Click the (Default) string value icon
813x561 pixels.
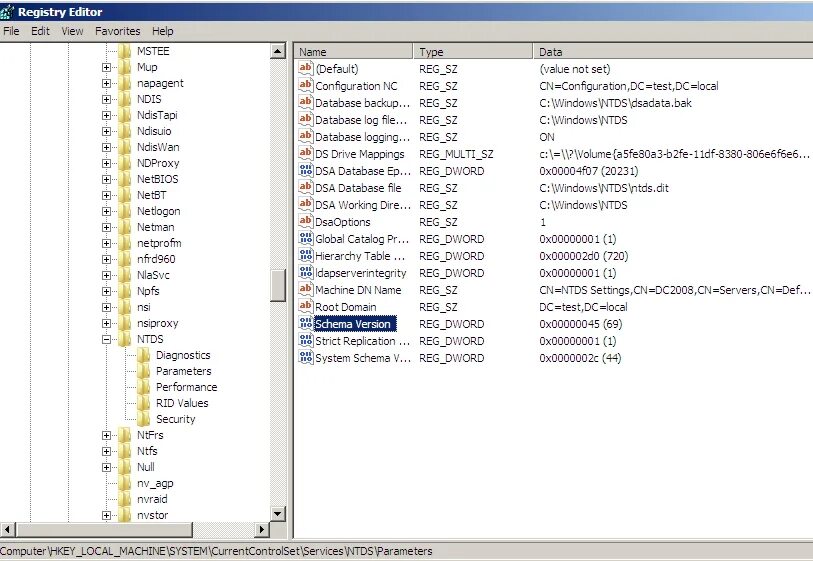coord(306,68)
